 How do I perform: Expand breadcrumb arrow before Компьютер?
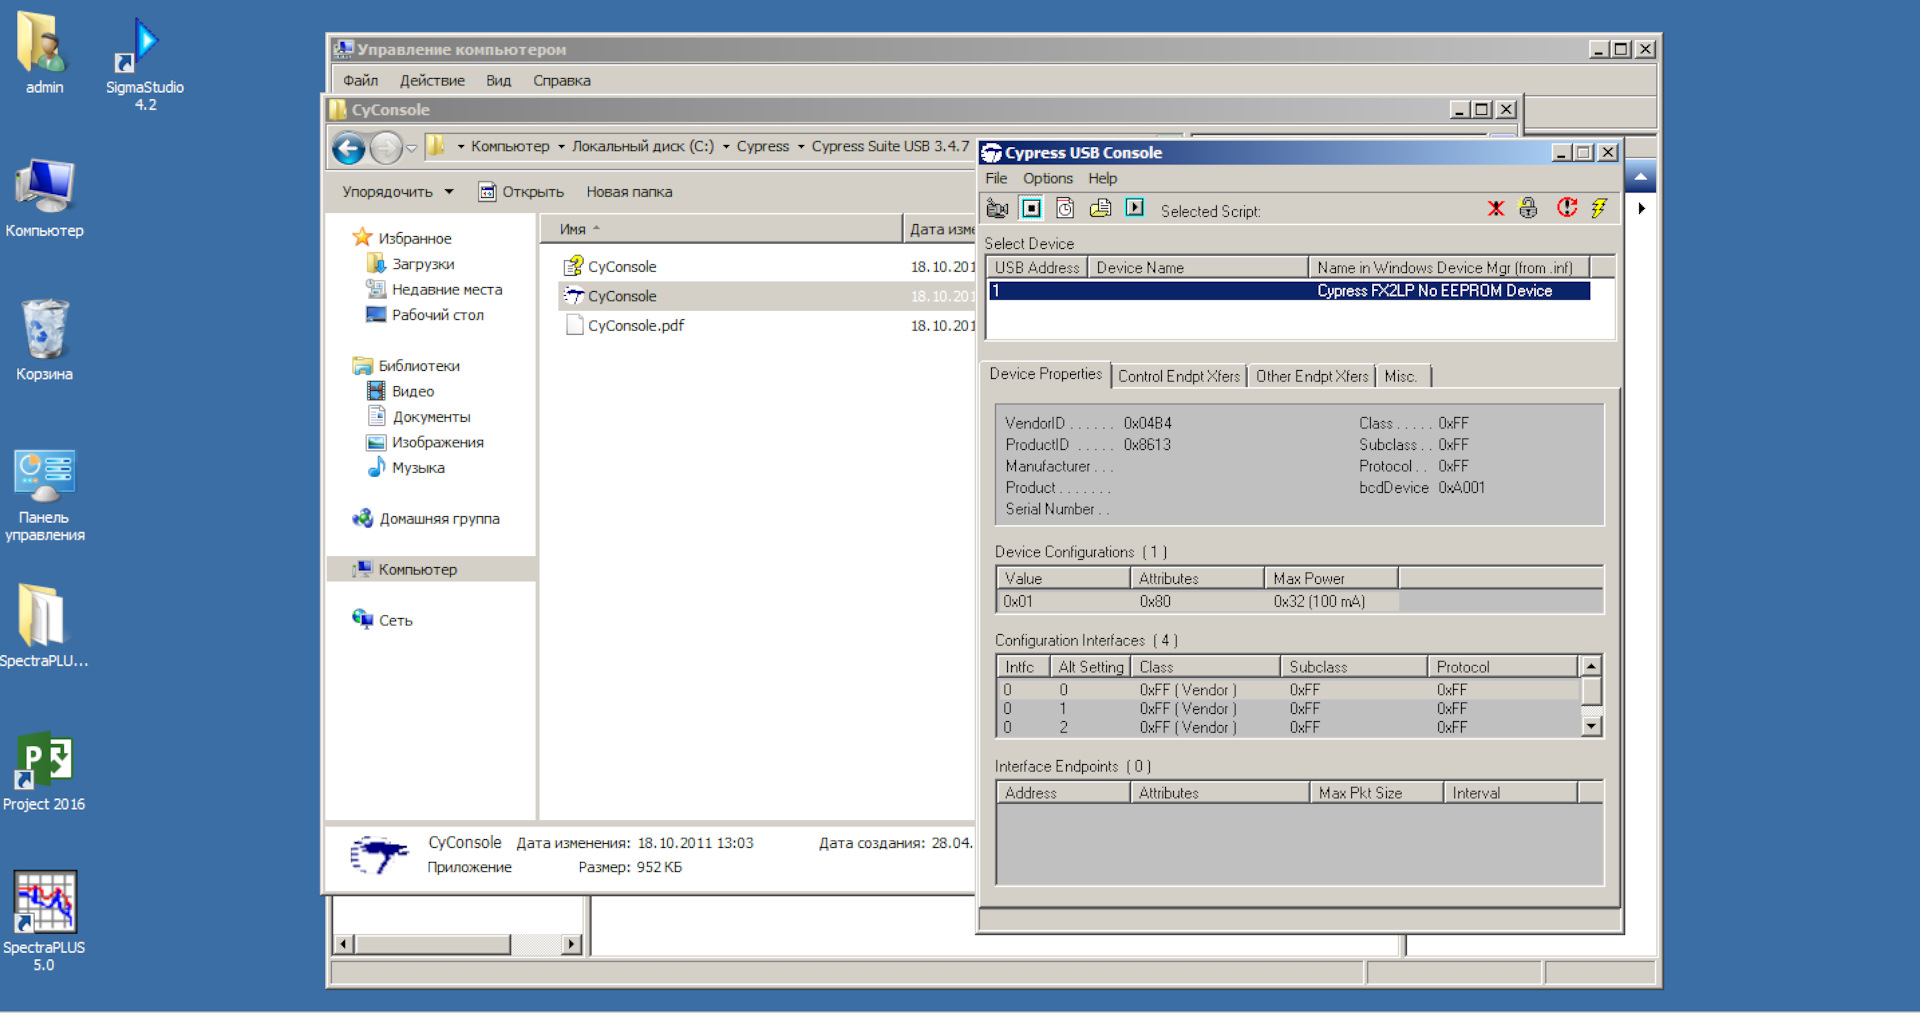coord(461,147)
